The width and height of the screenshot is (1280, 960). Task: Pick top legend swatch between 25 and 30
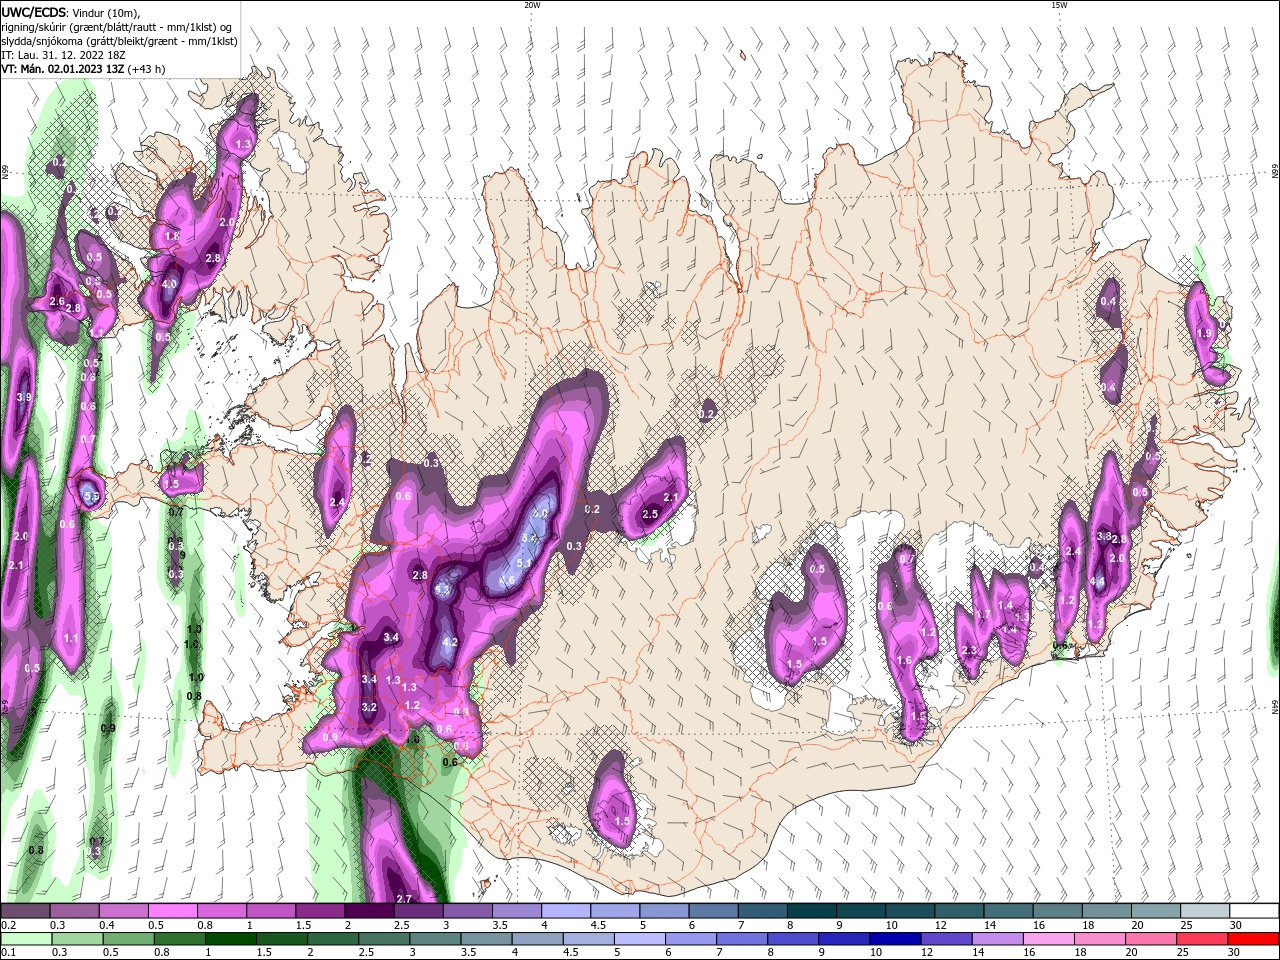coord(1205,911)
